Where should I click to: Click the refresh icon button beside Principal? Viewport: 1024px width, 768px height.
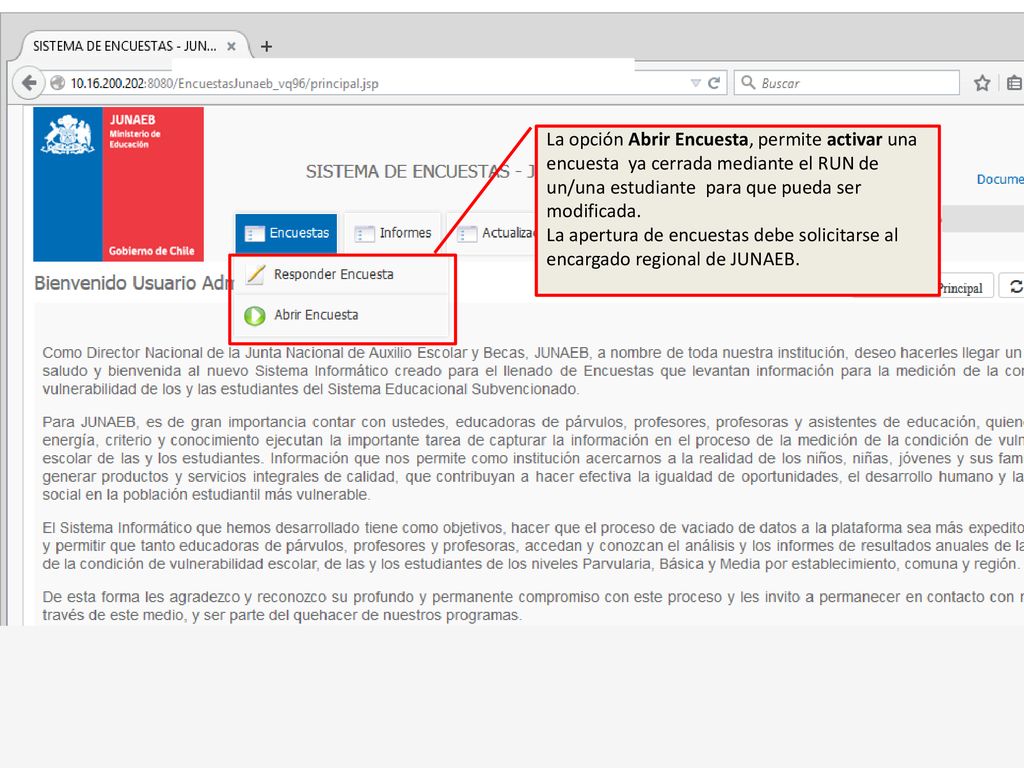tap(1014, 287)
